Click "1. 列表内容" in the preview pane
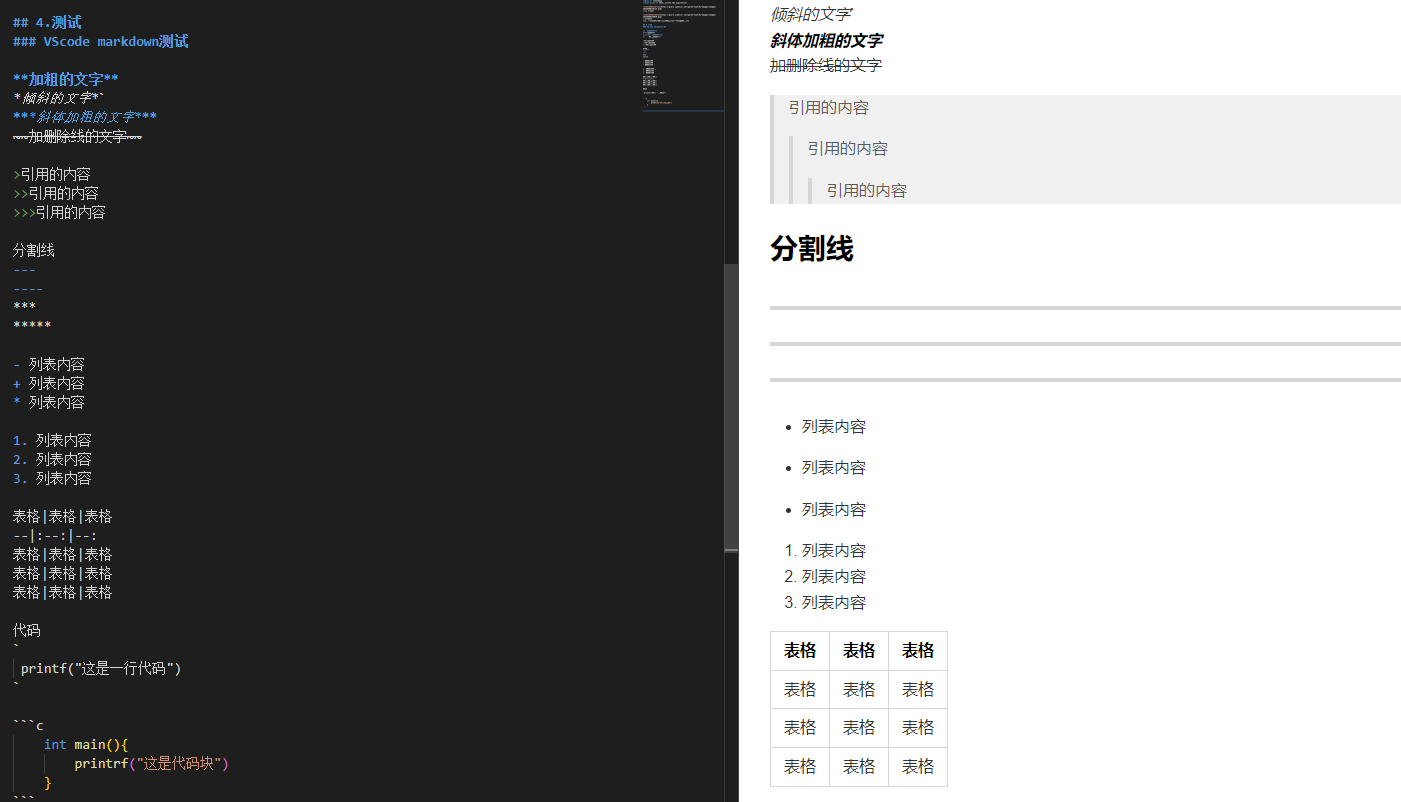Screen dimensions: 1401x802 click(826, 550)
